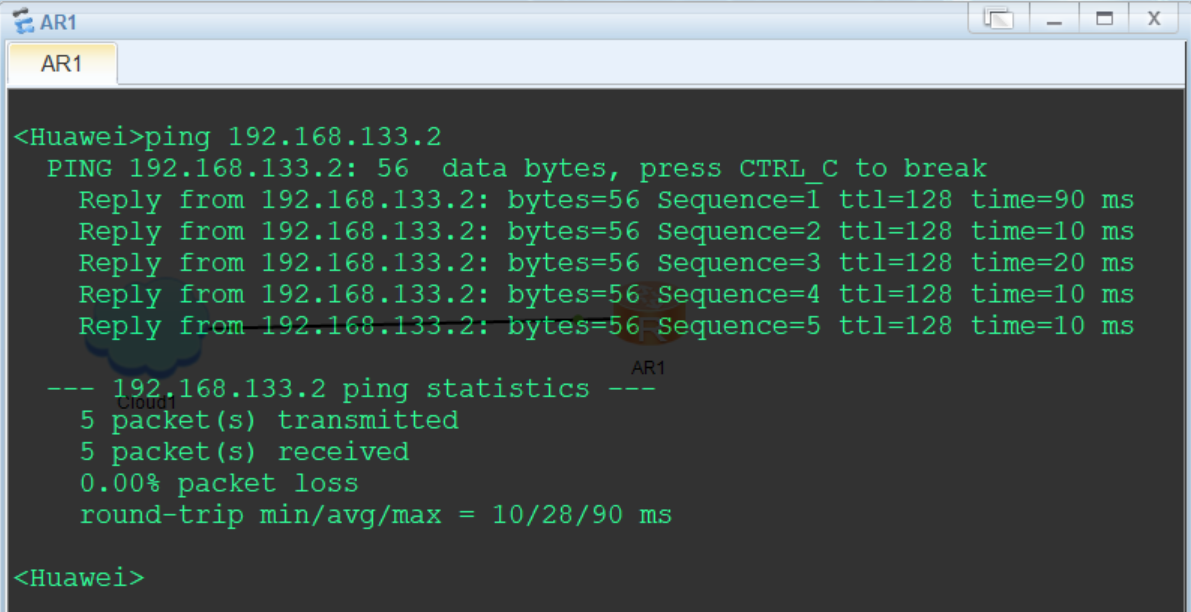Click the Sequence=2 reply line
Screen dimensions: 1191x612
[x=606, y=232]
